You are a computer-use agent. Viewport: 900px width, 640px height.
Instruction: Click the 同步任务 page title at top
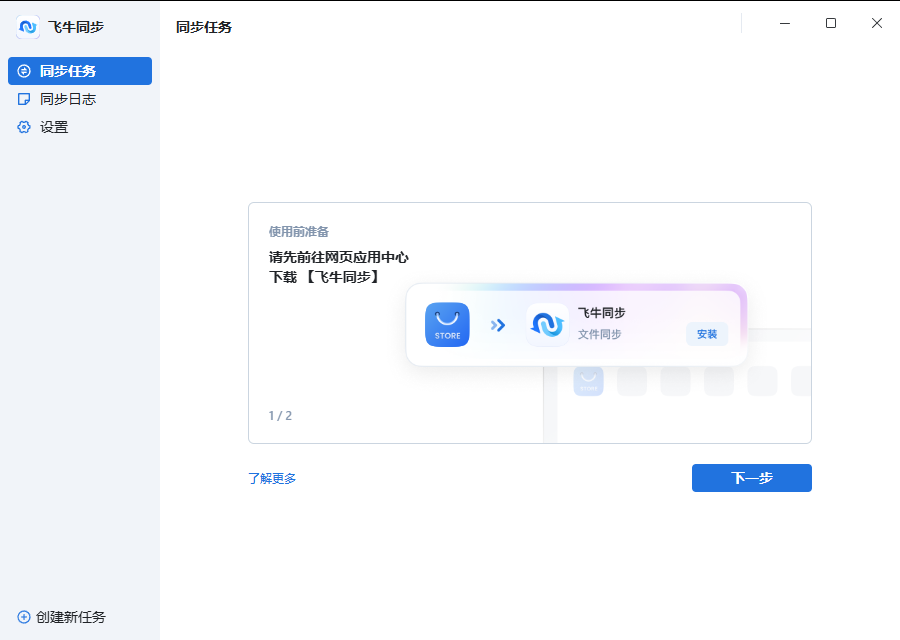pos(204,27)
